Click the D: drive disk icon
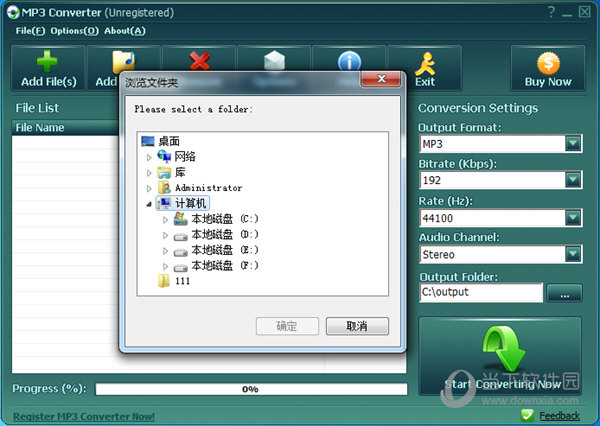Screen dimensions: 600x426 181,237
